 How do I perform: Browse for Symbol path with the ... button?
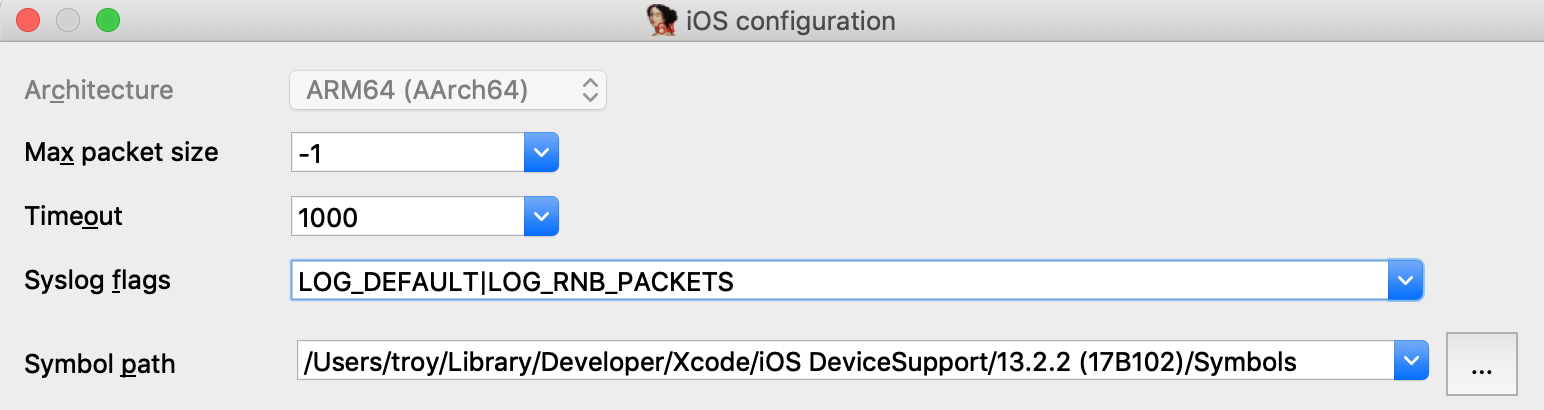1482,363
